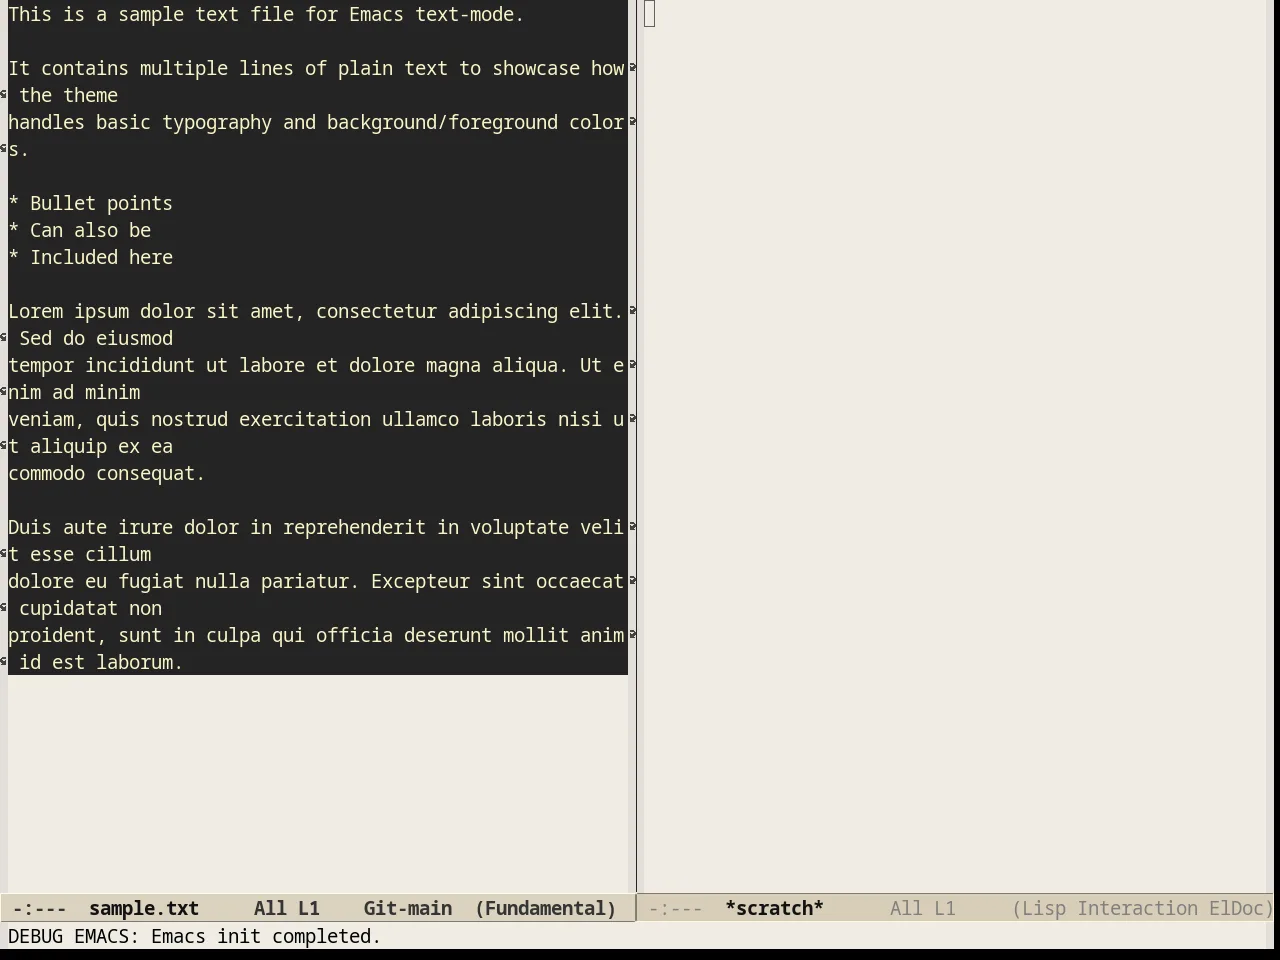1280x960 pixels.
Task: Click the cursor at start of scratch buffer
Action: click(x=650, y=14)
